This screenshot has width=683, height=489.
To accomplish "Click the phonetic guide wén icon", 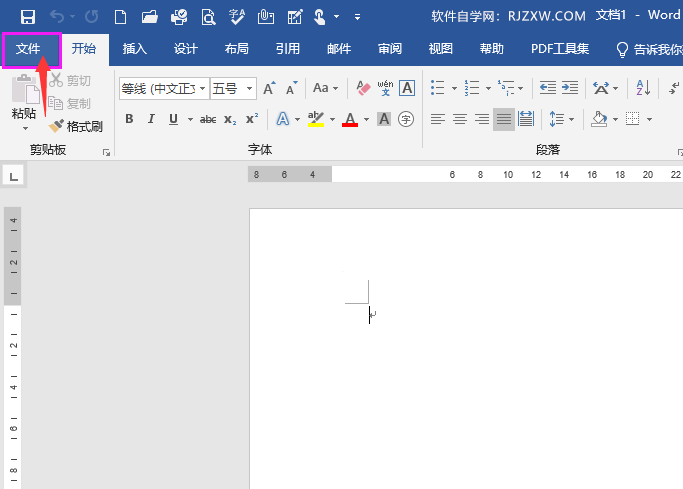I will (x=385, y=88).
